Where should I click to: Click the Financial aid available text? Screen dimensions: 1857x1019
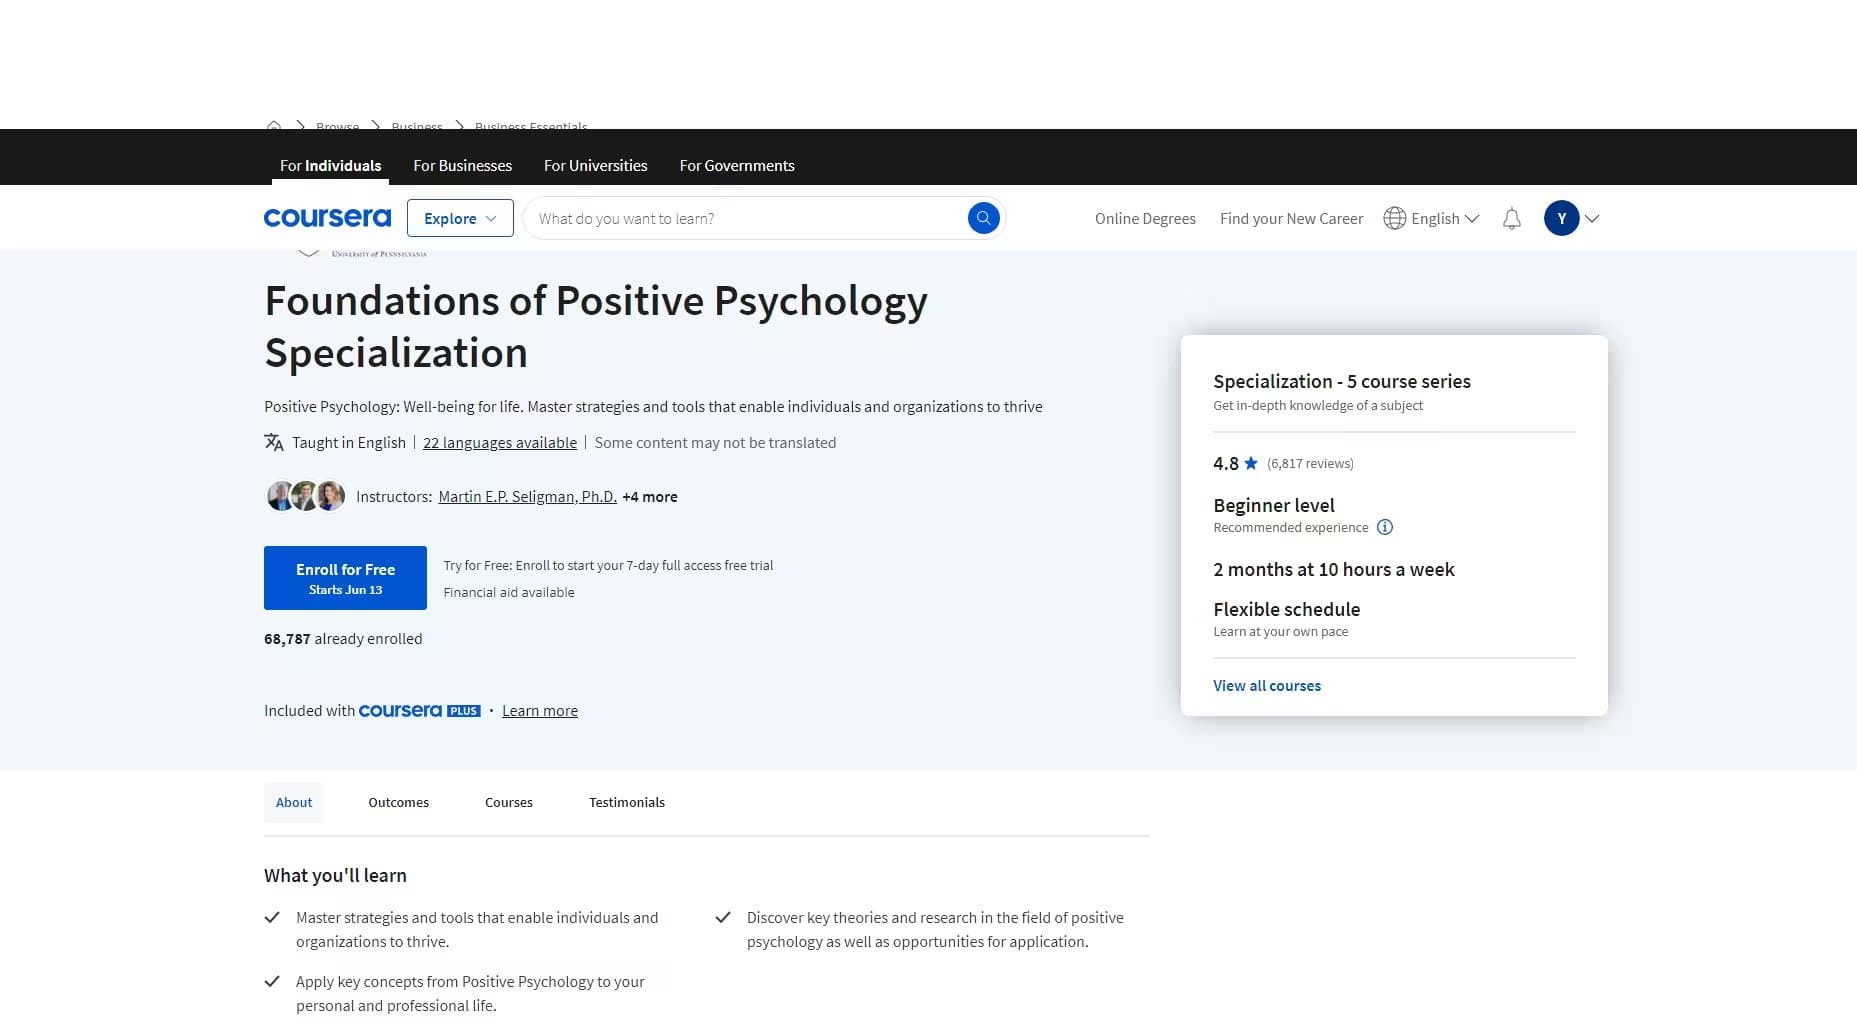509,592
